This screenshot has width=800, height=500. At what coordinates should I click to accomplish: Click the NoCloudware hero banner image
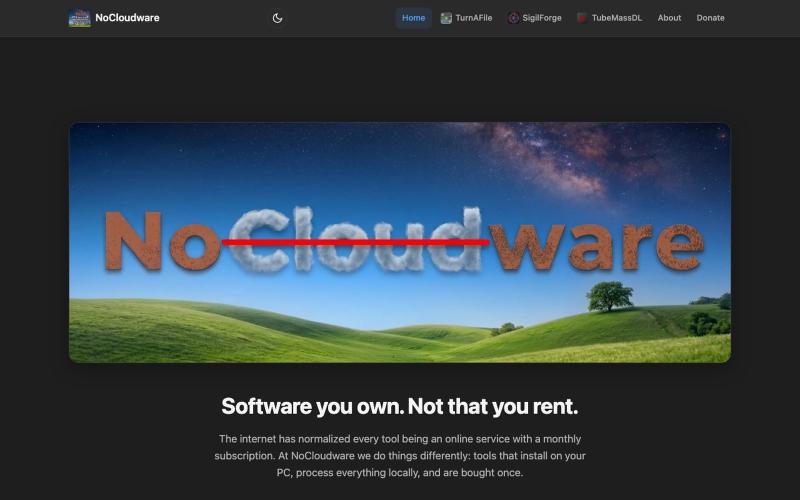400,242
